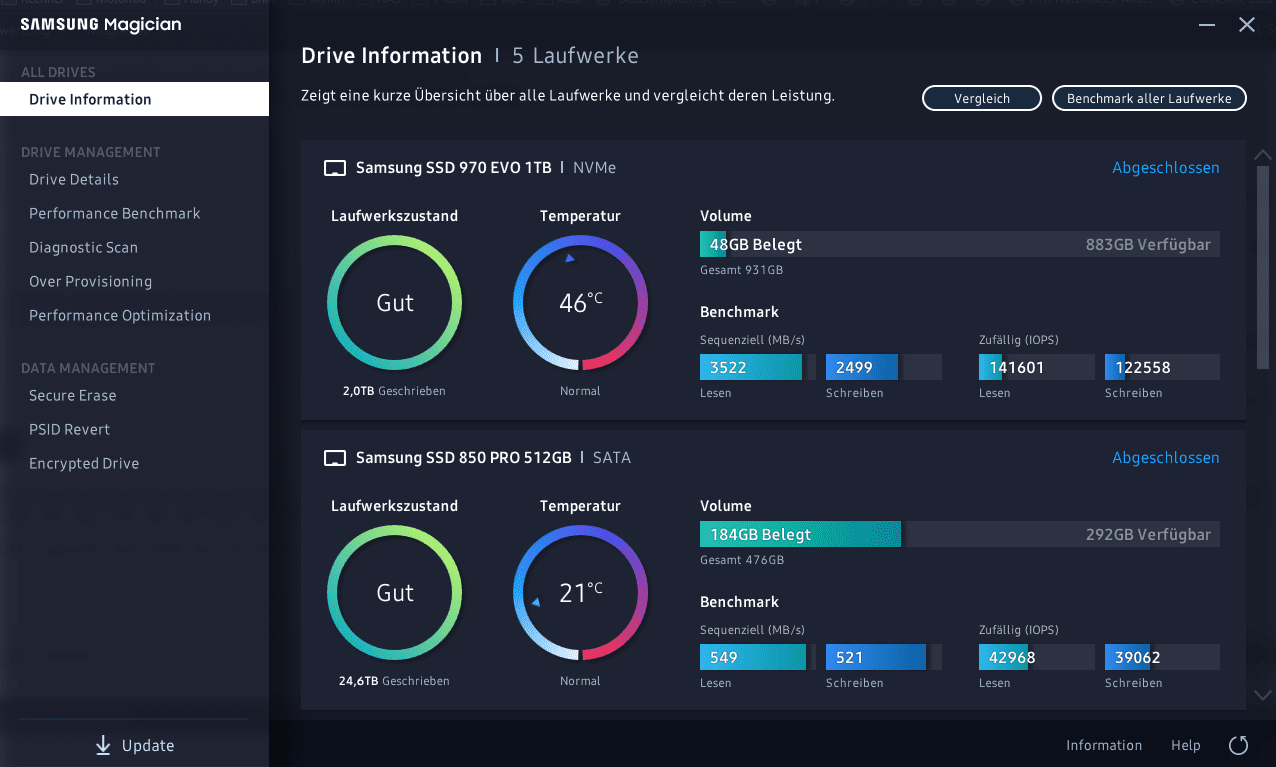Image resolution: width=1276 pixels, height=767 pixels.
Task: Open Drive Information in sidebar
Action: click(134, 99)
